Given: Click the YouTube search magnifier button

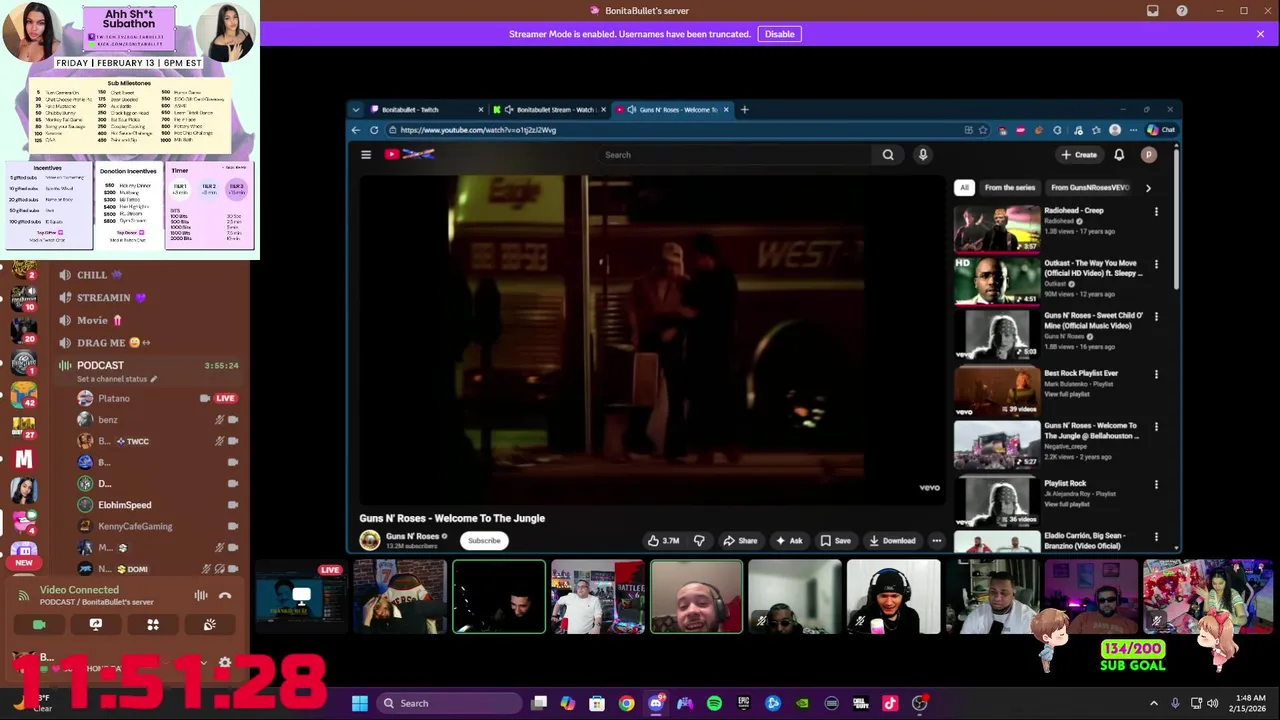Looking at the screenshot, I should coord(888,155).
